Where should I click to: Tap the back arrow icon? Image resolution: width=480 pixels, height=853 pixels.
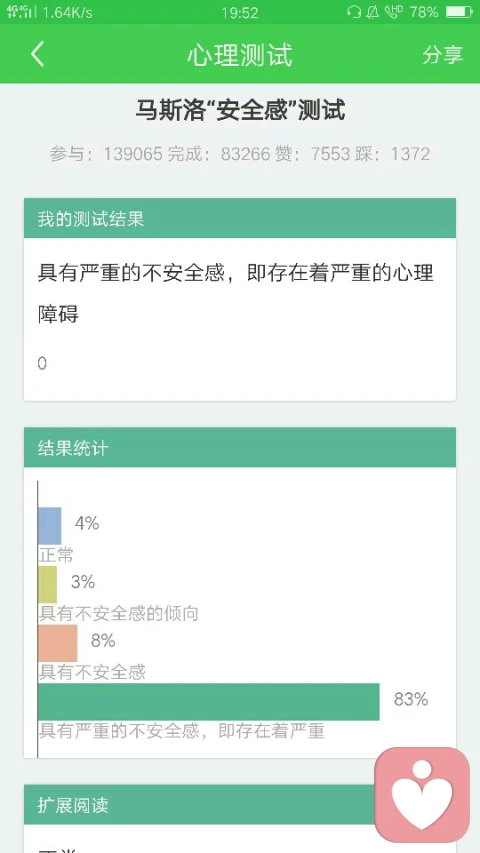(x=37, y=54)
